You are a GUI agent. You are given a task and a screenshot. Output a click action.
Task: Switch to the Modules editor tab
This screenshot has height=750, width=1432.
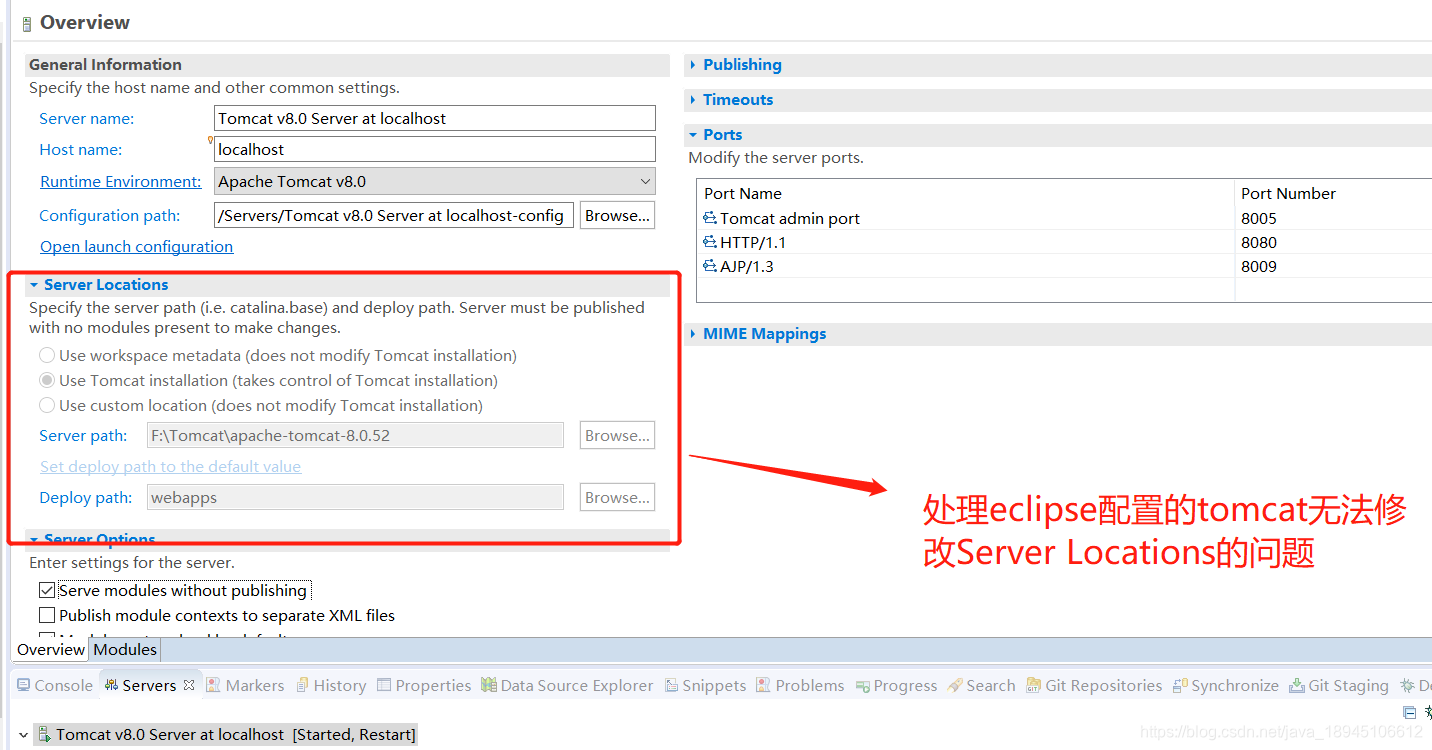coord(125,649)
